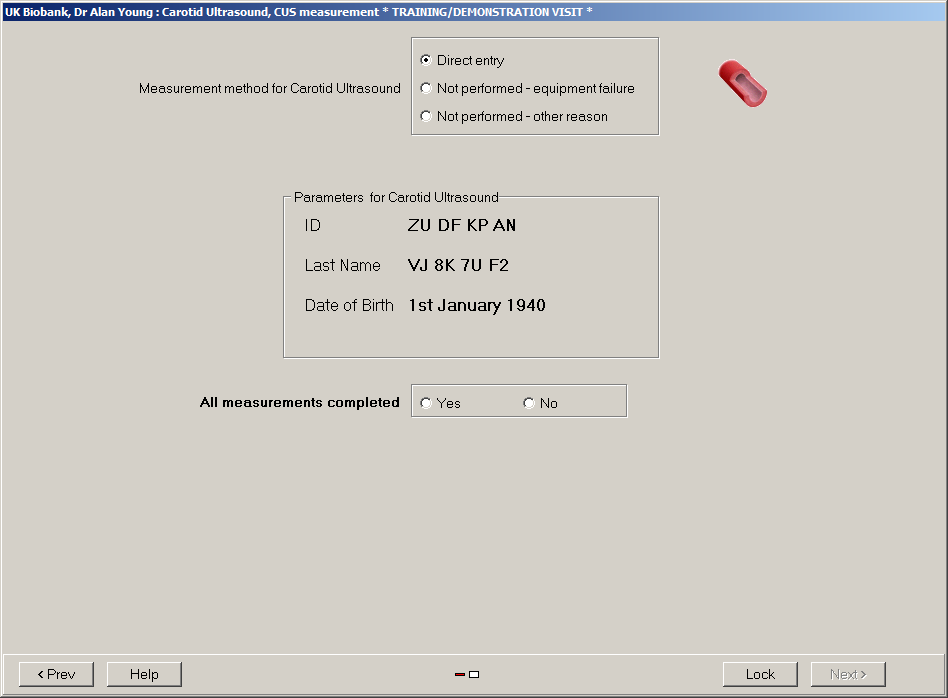Choose Not performed - other reason option

(x=427, y=116)
